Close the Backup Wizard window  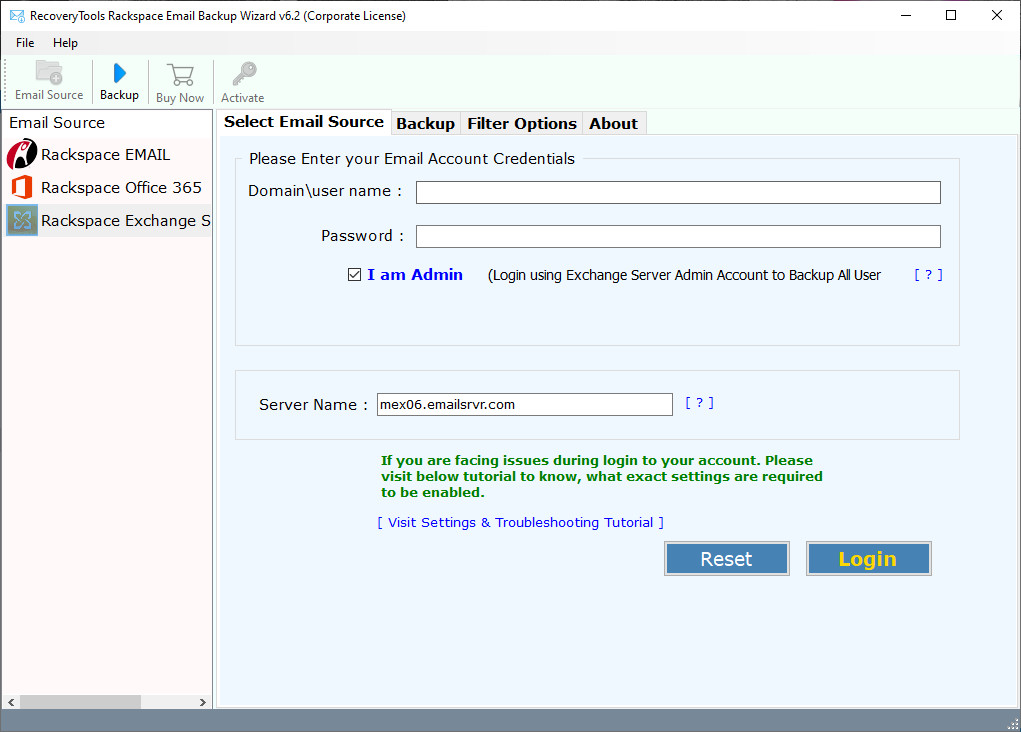[997, 16]
